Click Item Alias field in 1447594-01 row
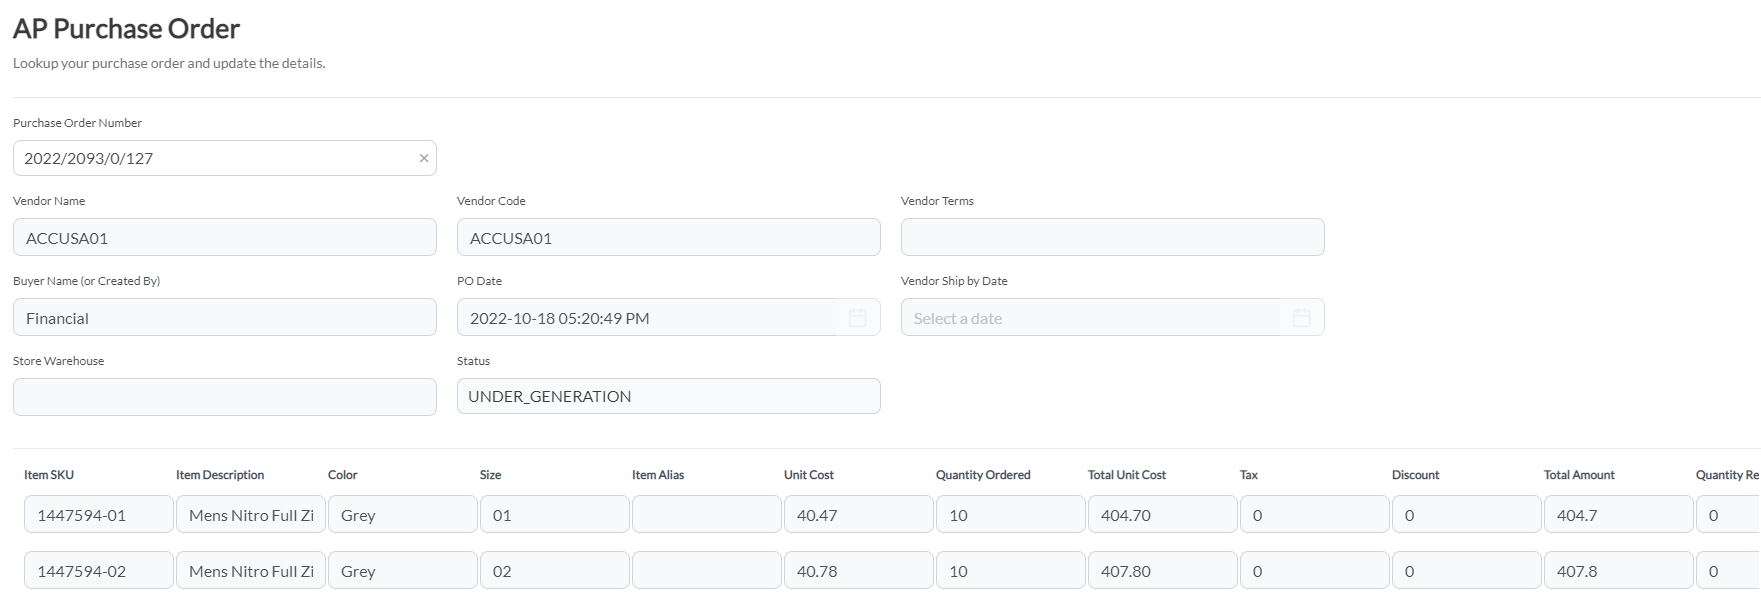This screenshot has width=1761, height=599. pyautogui.click(x=707, y=515)
